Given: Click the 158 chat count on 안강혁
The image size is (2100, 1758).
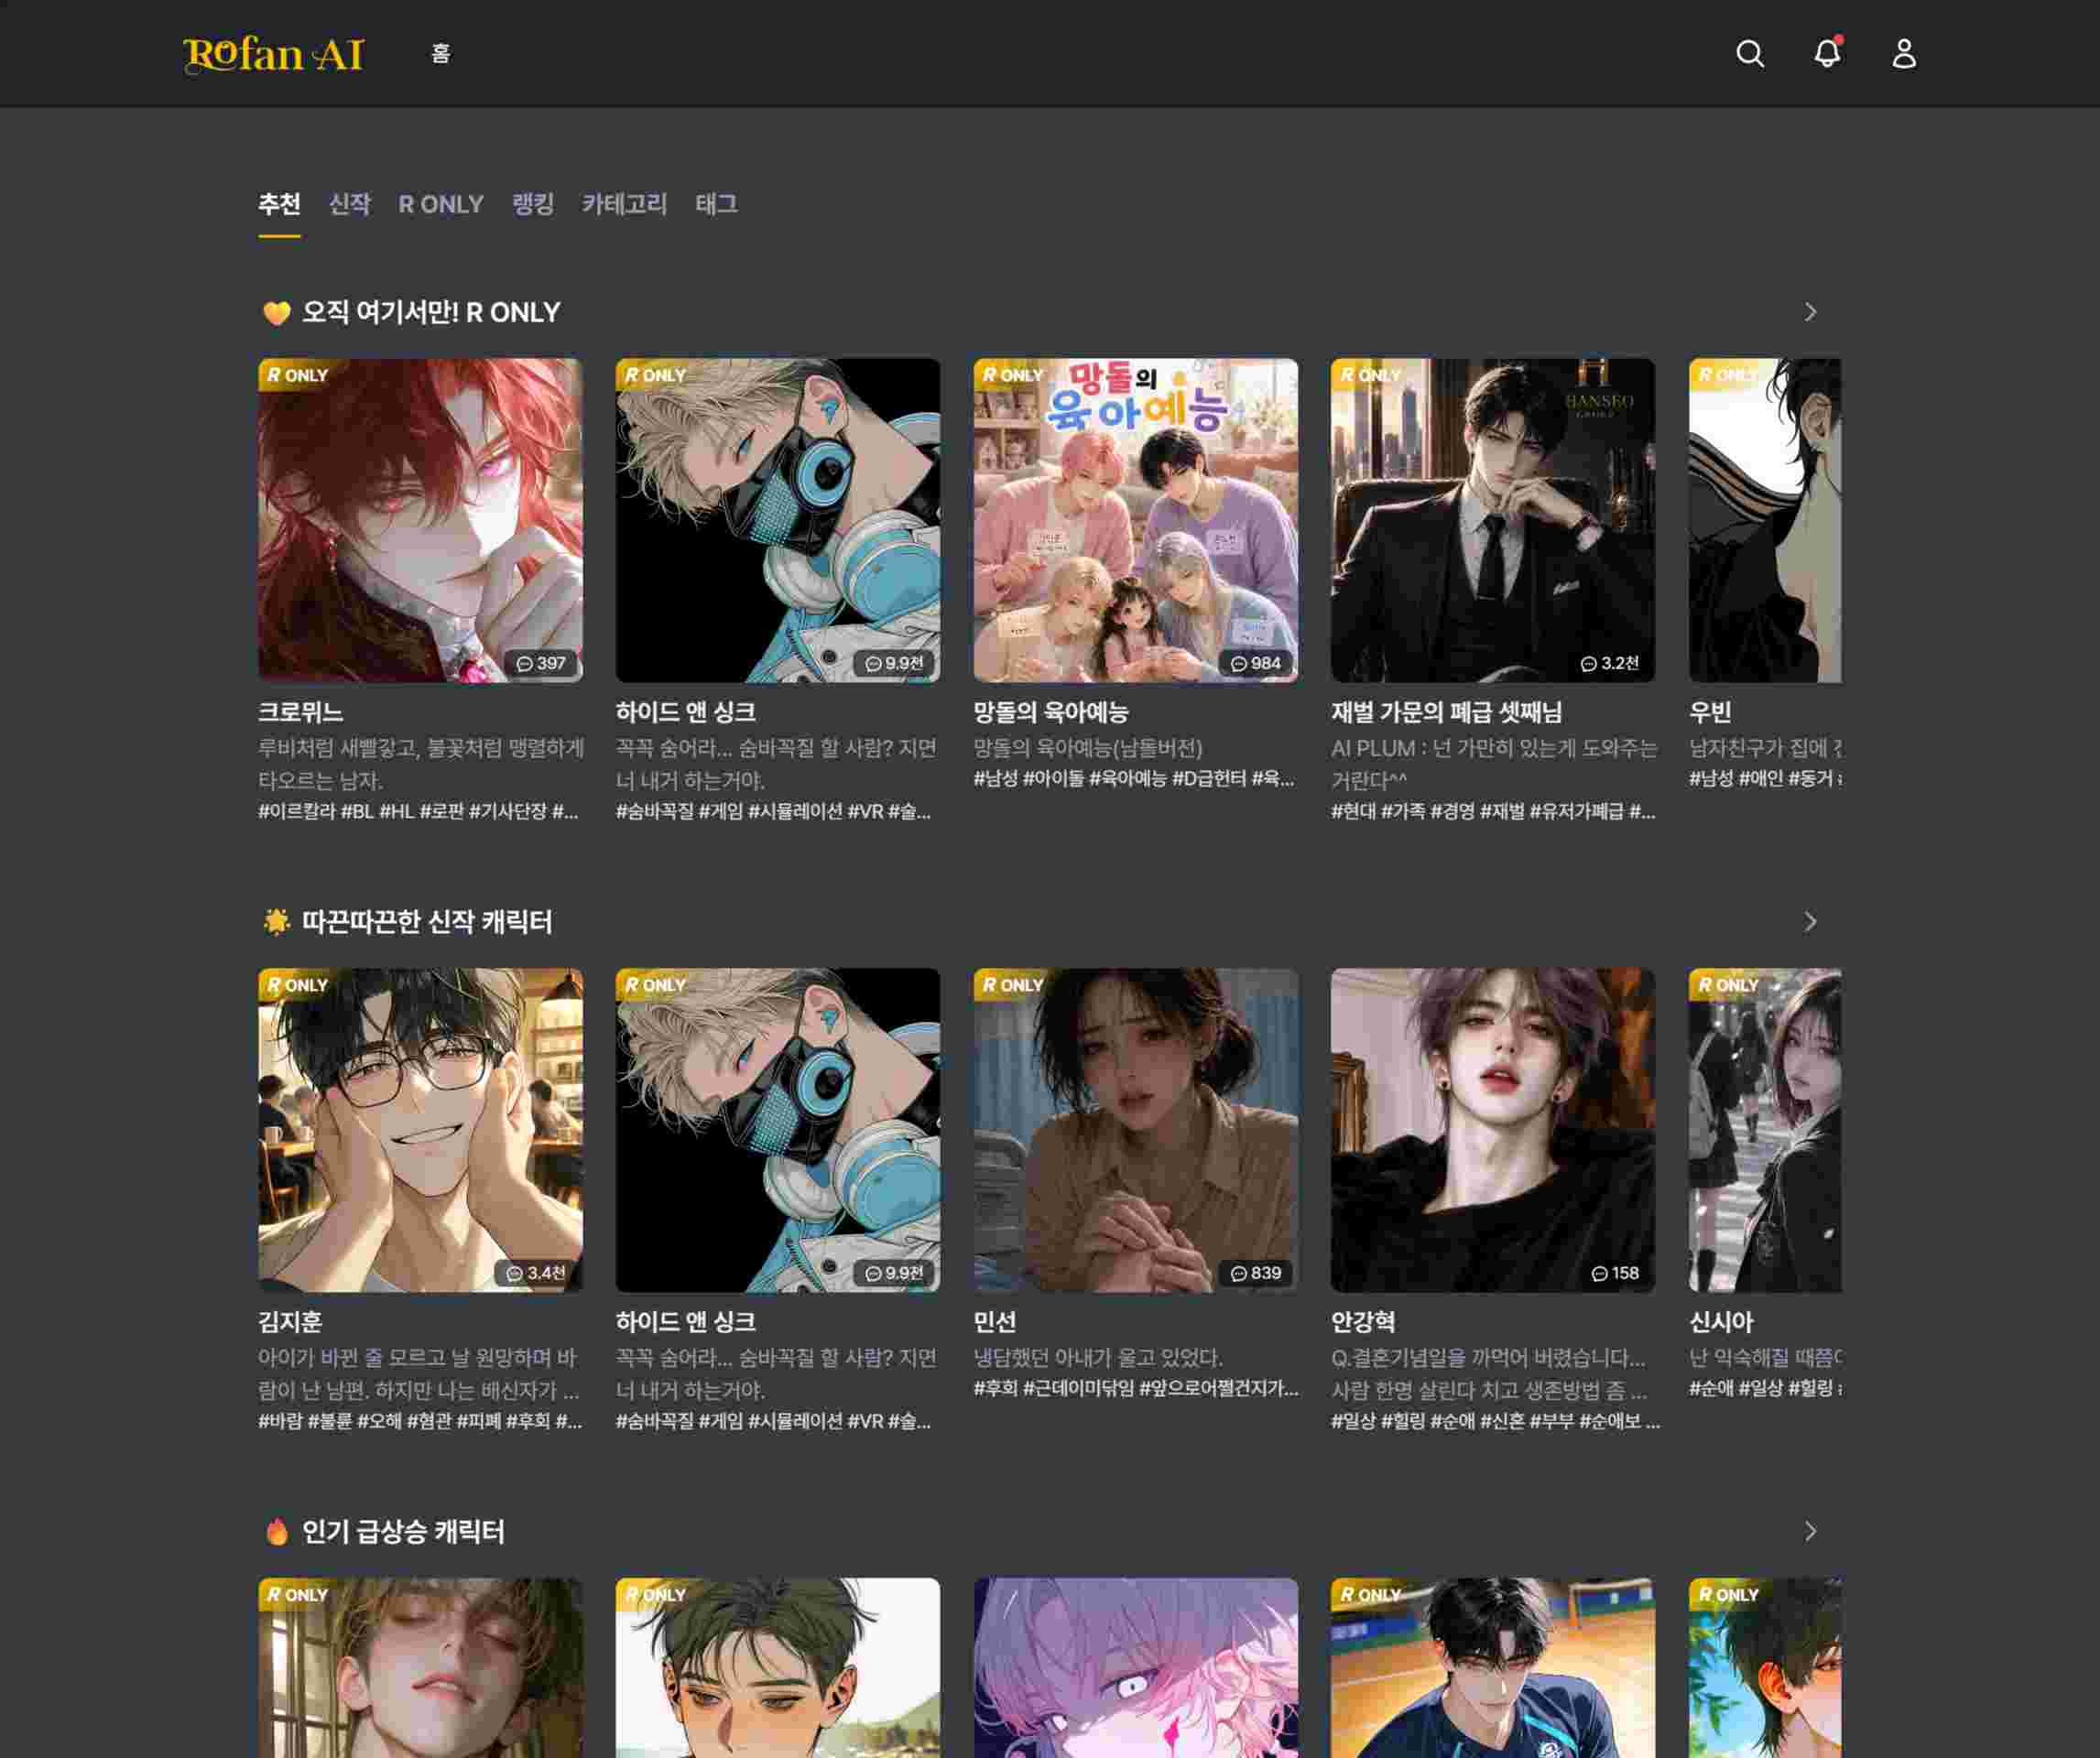Looking at the screenshot, I should pos(1615,1273).
